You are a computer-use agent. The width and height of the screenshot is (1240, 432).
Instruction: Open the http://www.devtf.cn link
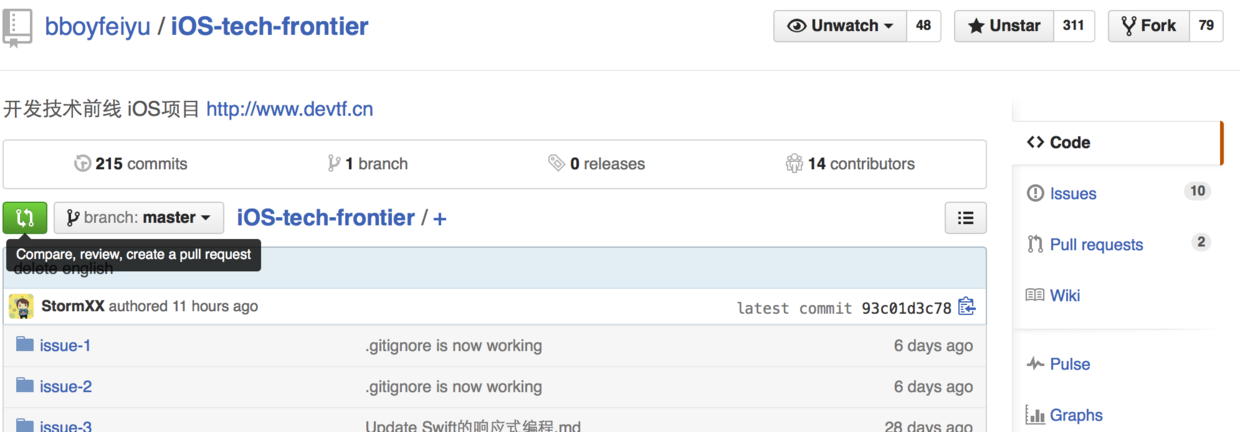[x=289, y=109]
